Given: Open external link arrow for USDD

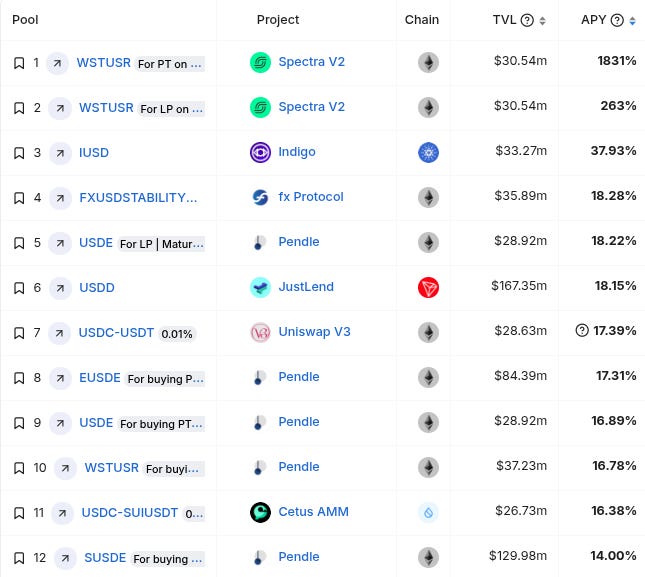Looking at the screenshot, I should tap(60, 288).
